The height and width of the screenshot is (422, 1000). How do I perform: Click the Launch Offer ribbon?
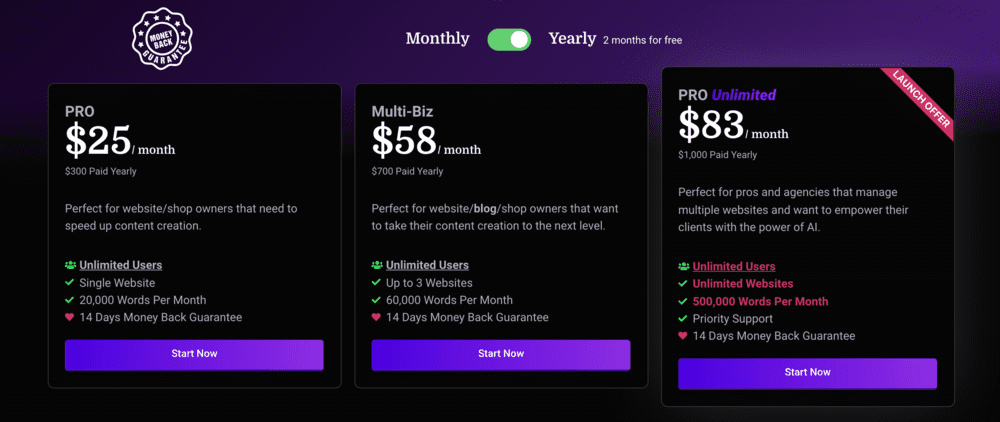coord(922,101)
